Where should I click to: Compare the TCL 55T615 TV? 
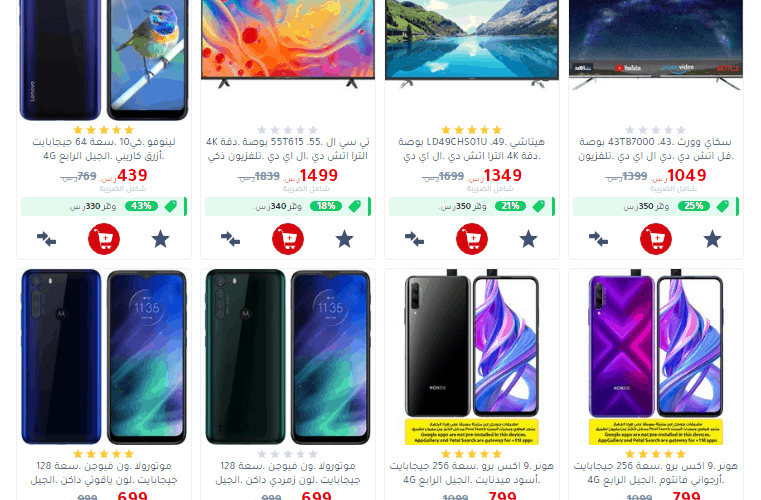pos(231,239)
